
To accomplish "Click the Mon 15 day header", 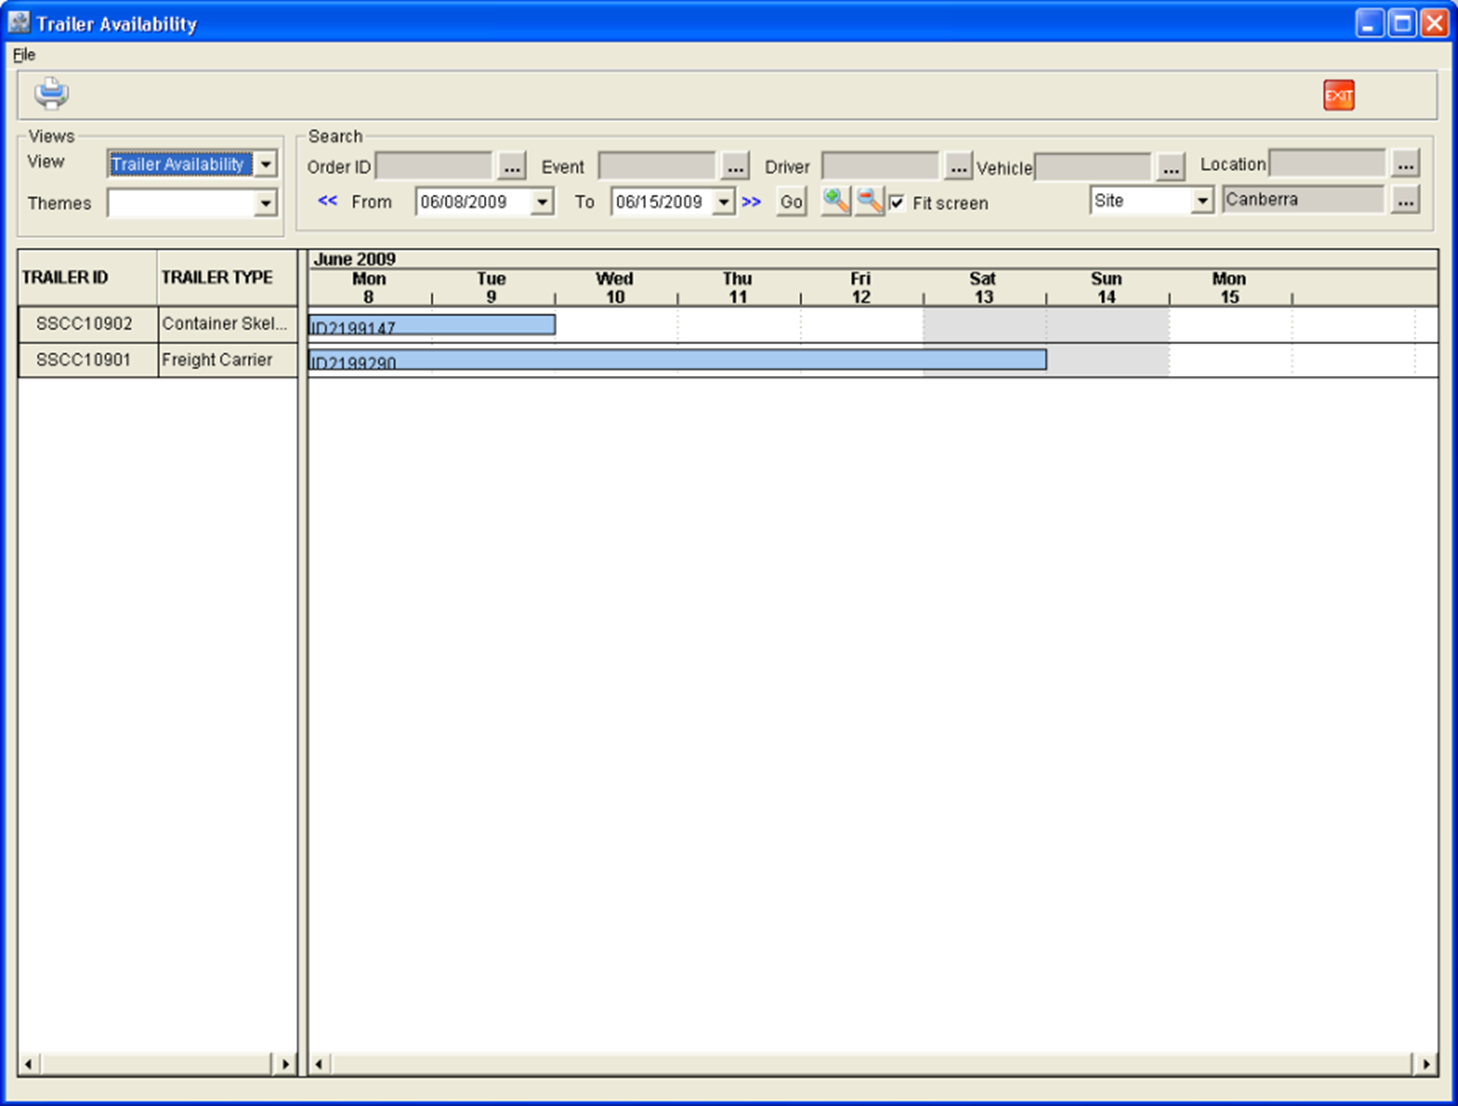I will (x=1230, y=288).
